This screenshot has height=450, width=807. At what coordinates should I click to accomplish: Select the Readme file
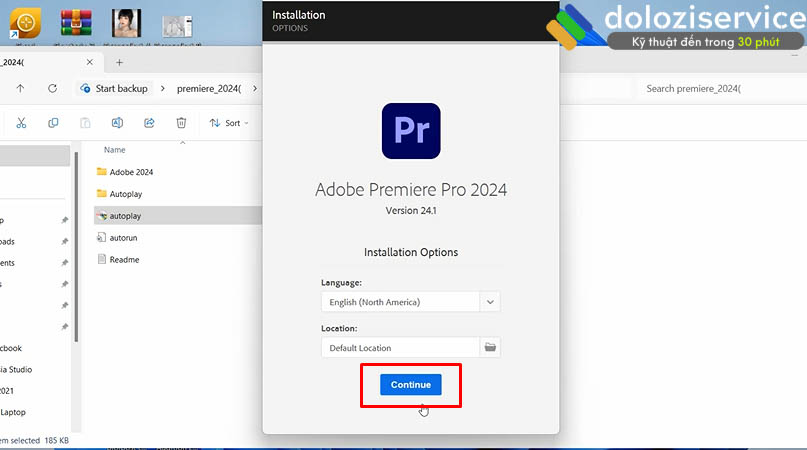[x=124, y=260]
